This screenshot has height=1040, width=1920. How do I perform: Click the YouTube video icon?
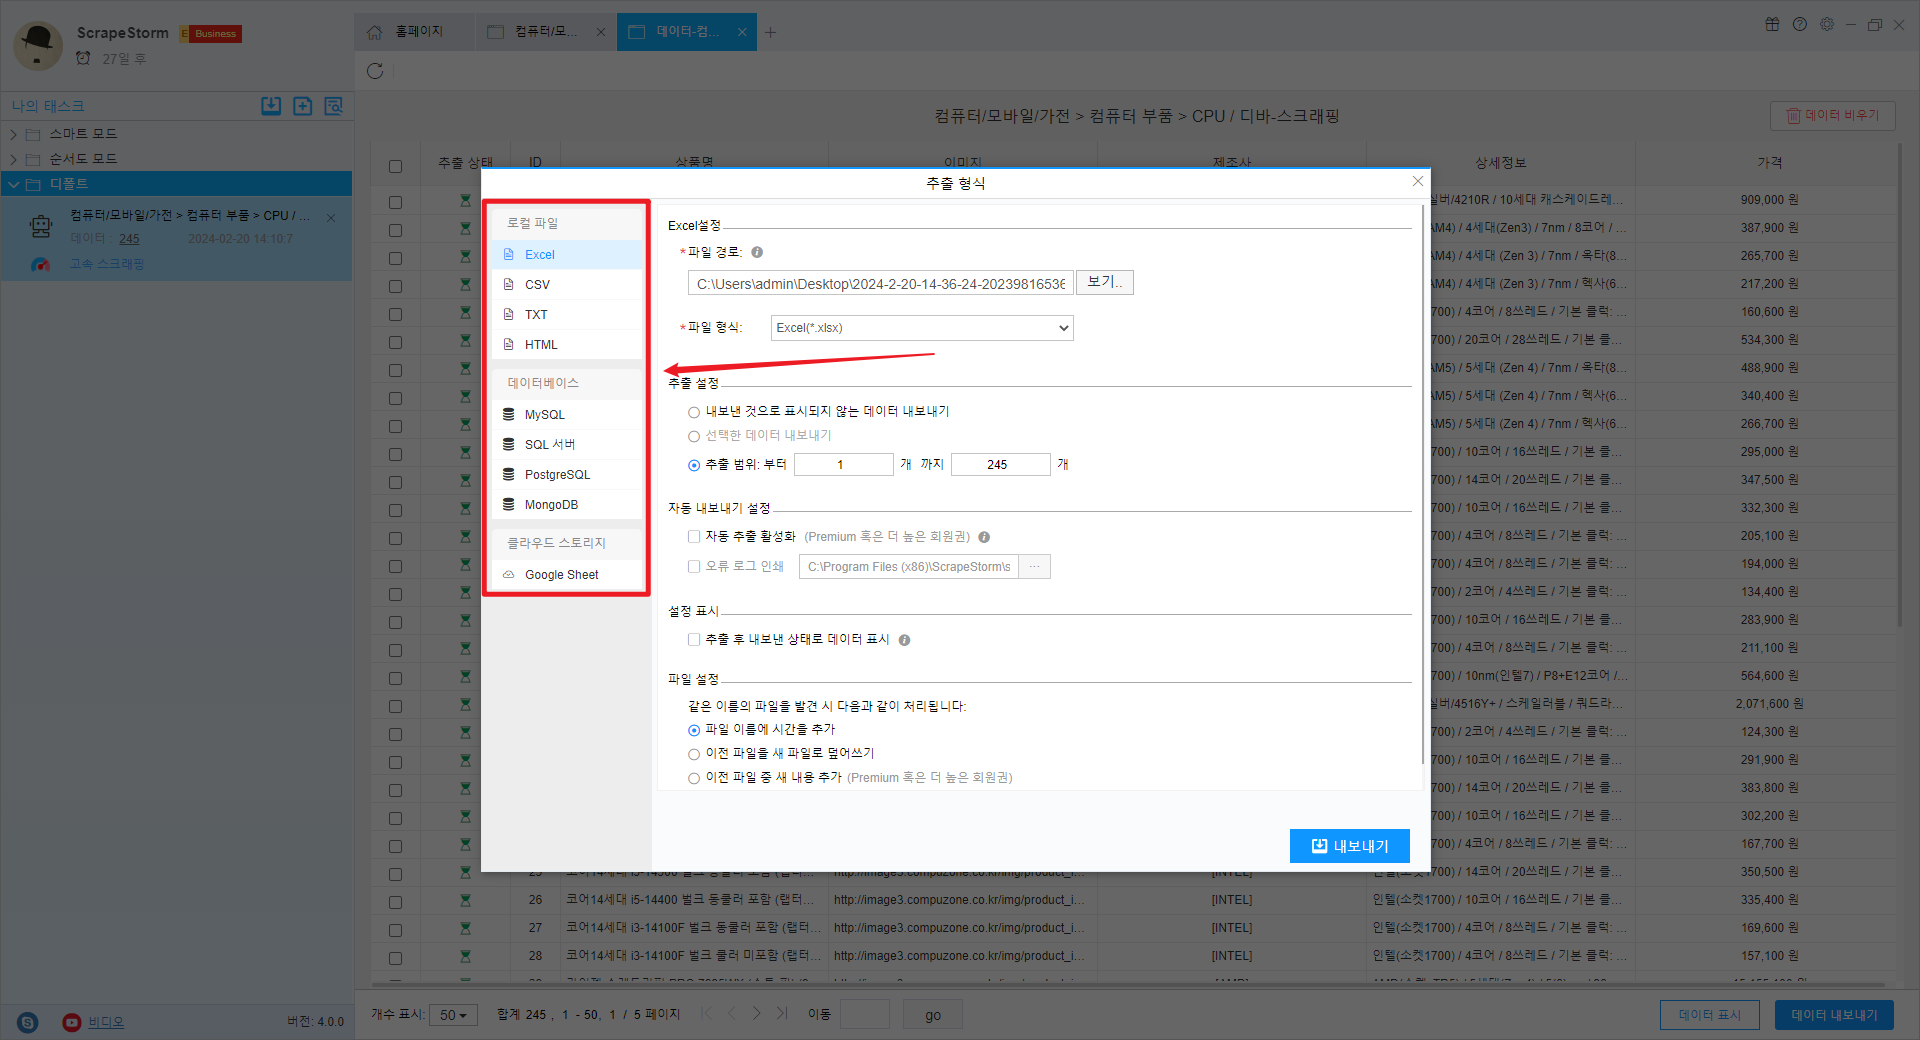tap(72, 1022)
